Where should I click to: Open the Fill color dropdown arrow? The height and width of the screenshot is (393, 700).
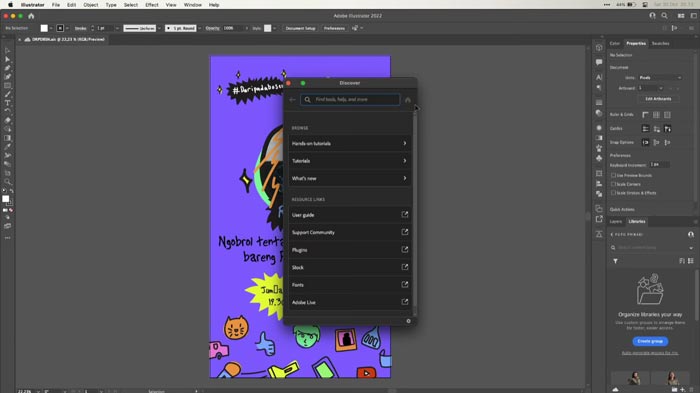pyautogui.click(x=51, y=28)
